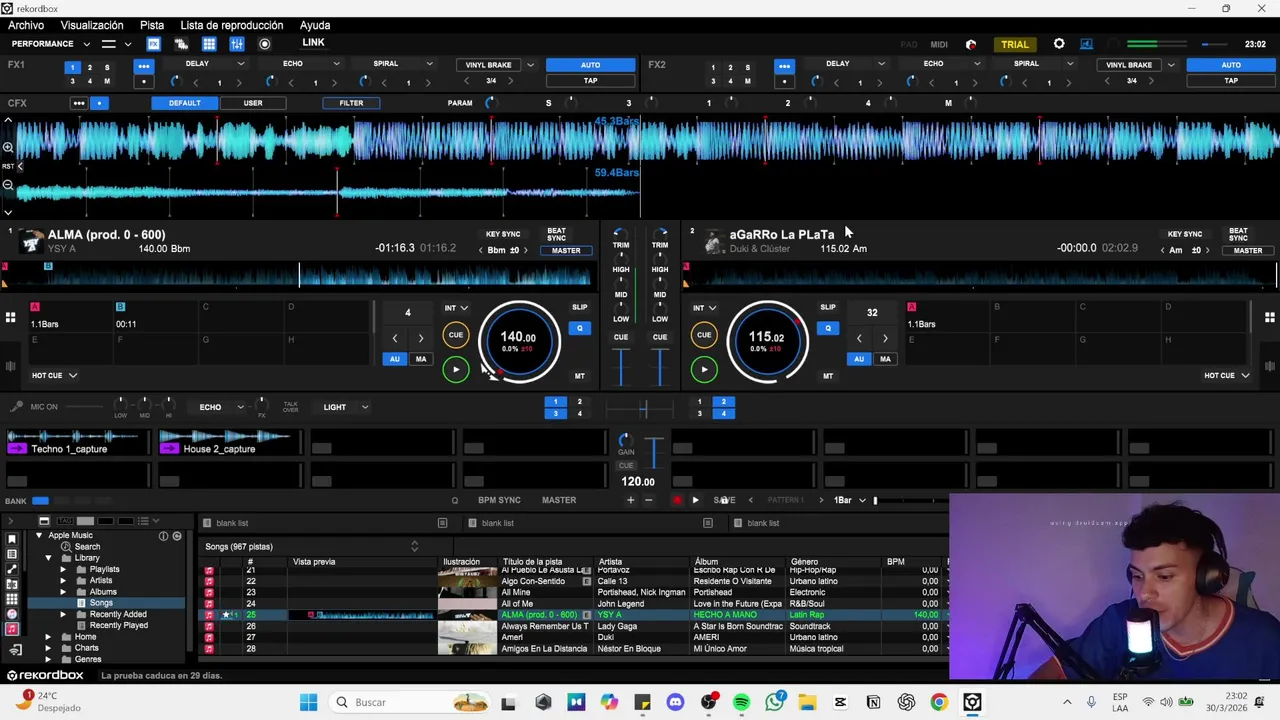Refresh the Apple Music library icon
This screenshot has height=720, width=1280.
177,536
